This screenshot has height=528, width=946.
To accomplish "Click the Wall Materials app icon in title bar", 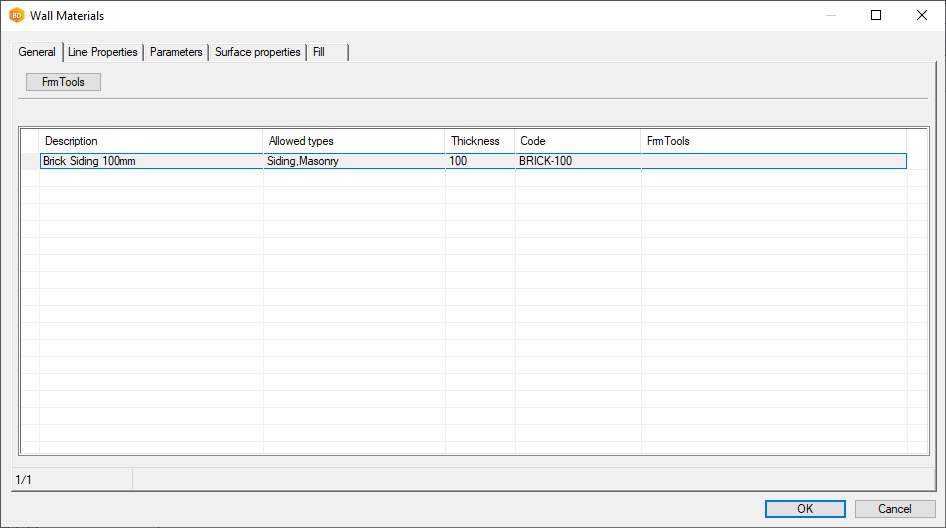I will pos(16,16).
